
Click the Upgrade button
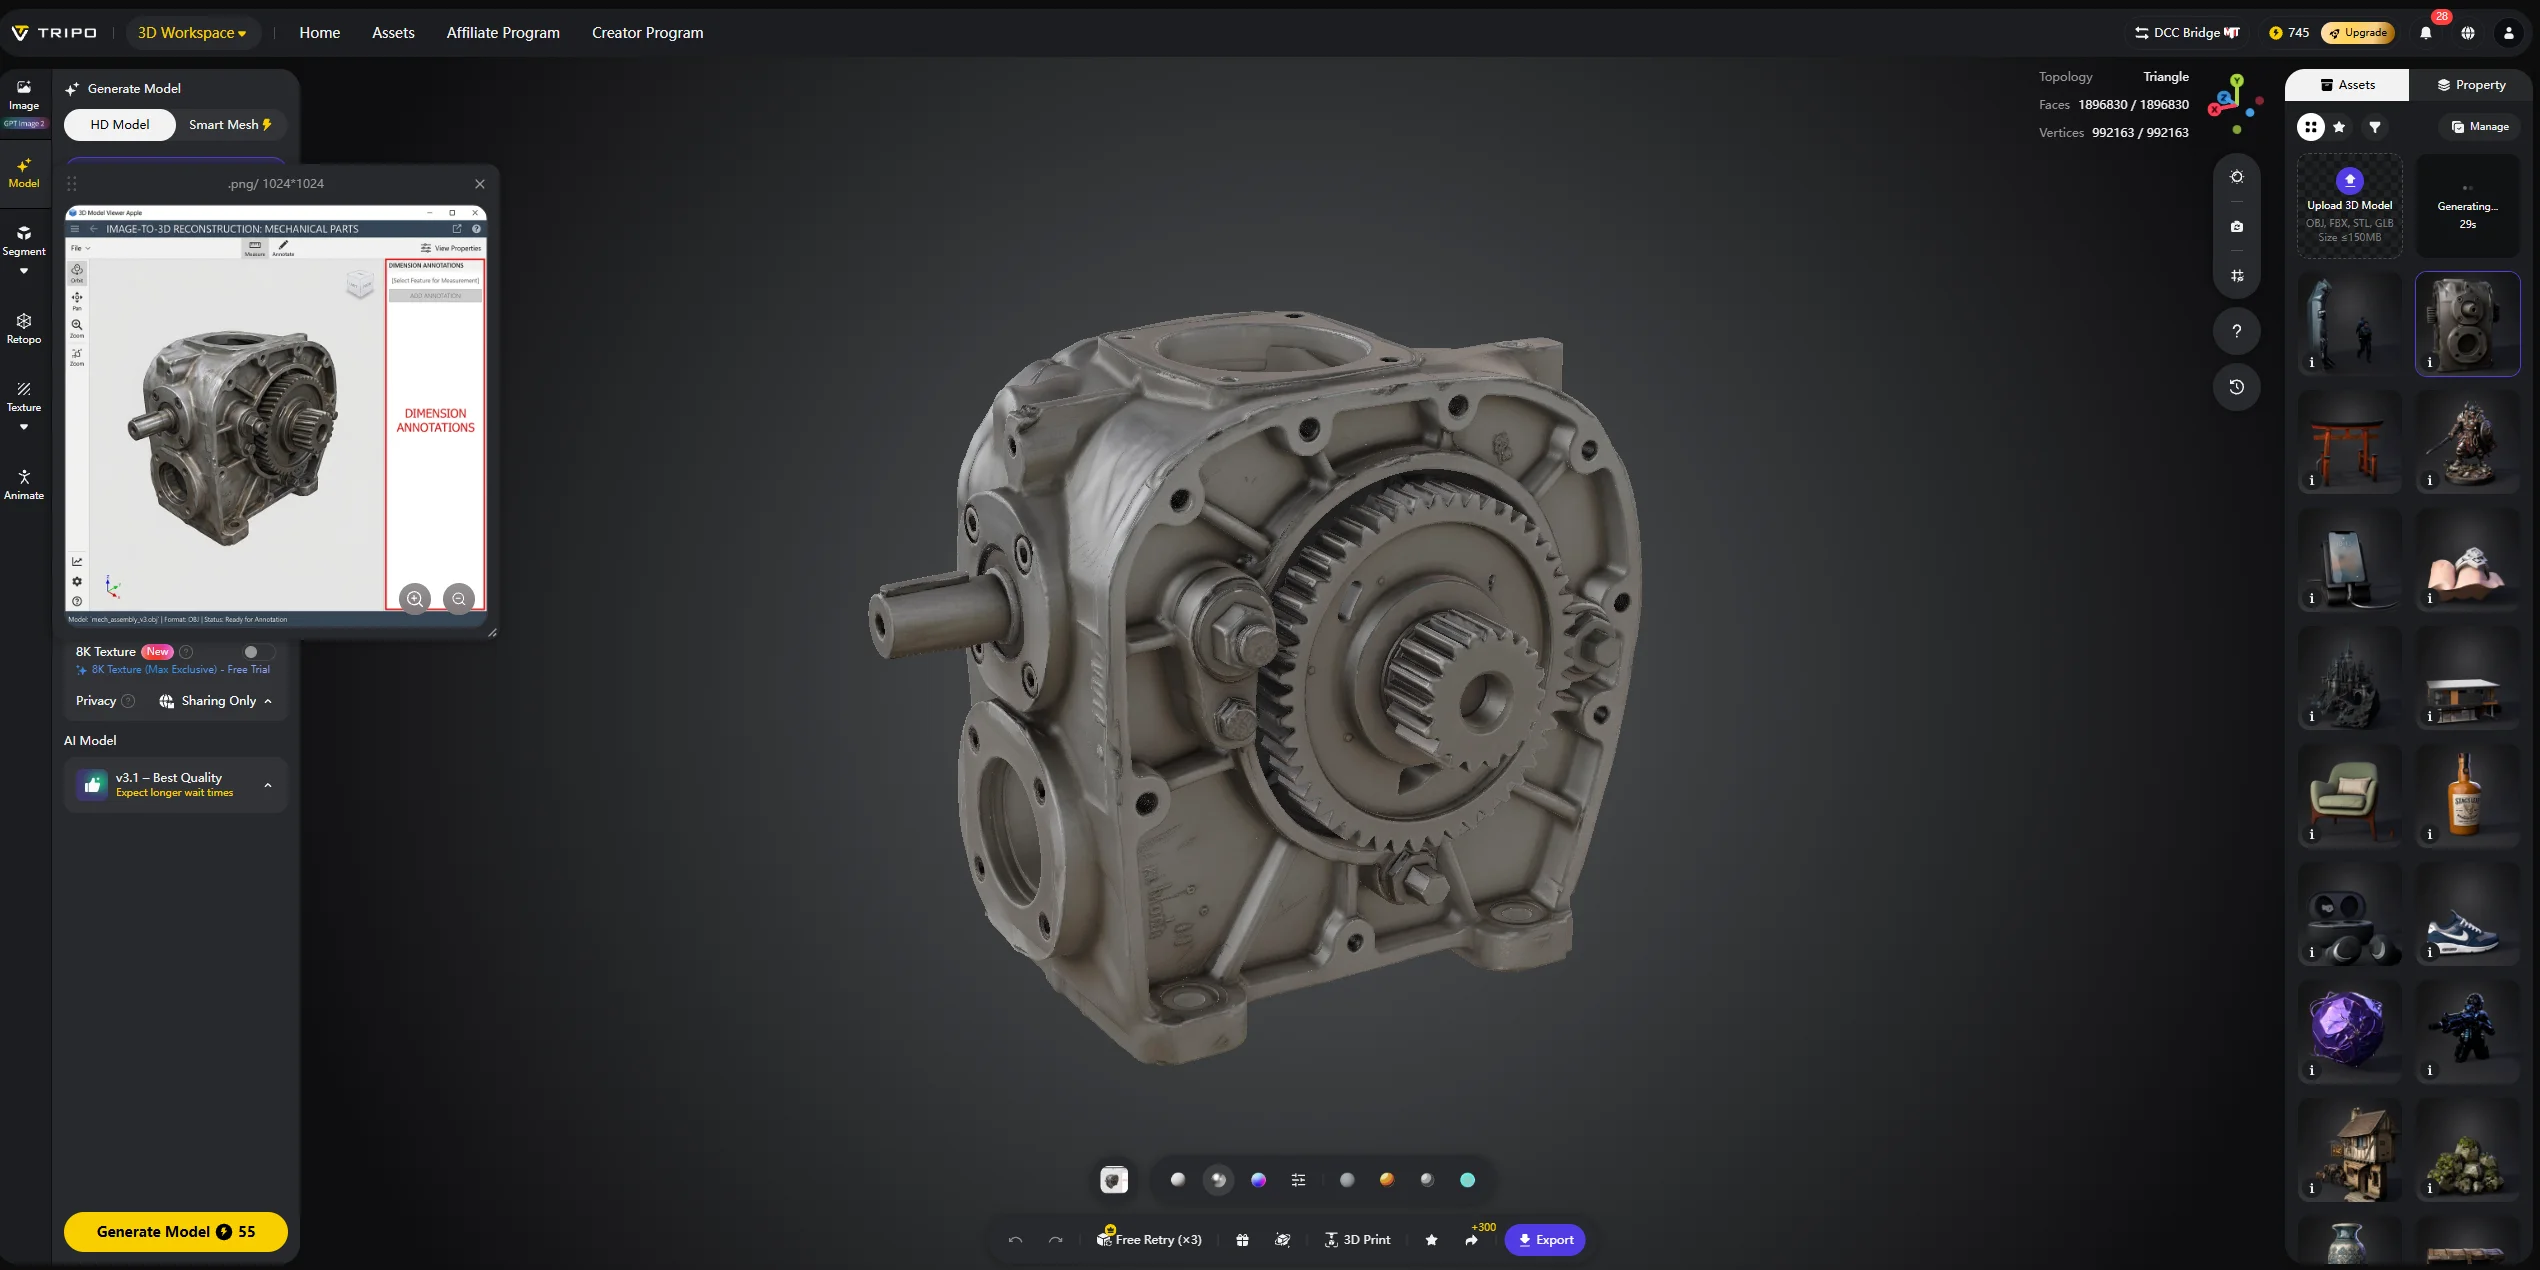pos(2358,33)
